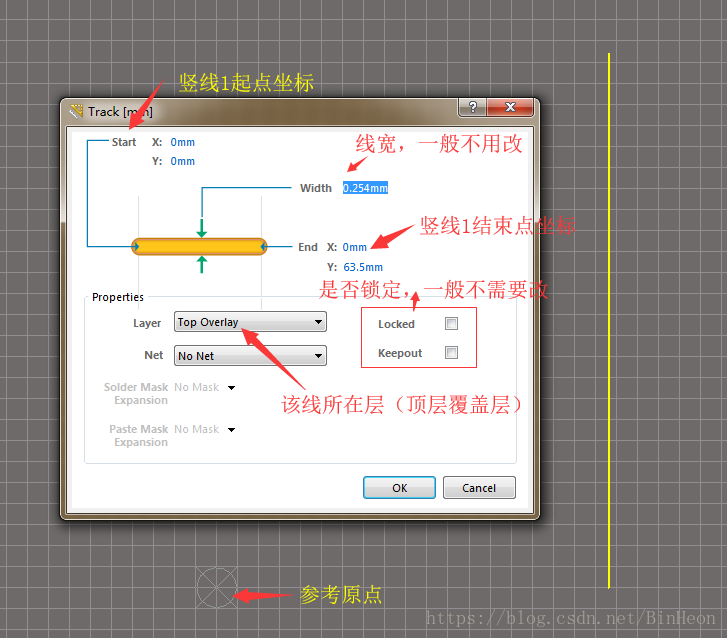The height and width of the screenshot is (638, 727).
Task: Click the End Y value 63.5mm
Action: pyautogui.click(x=363, y=267)
